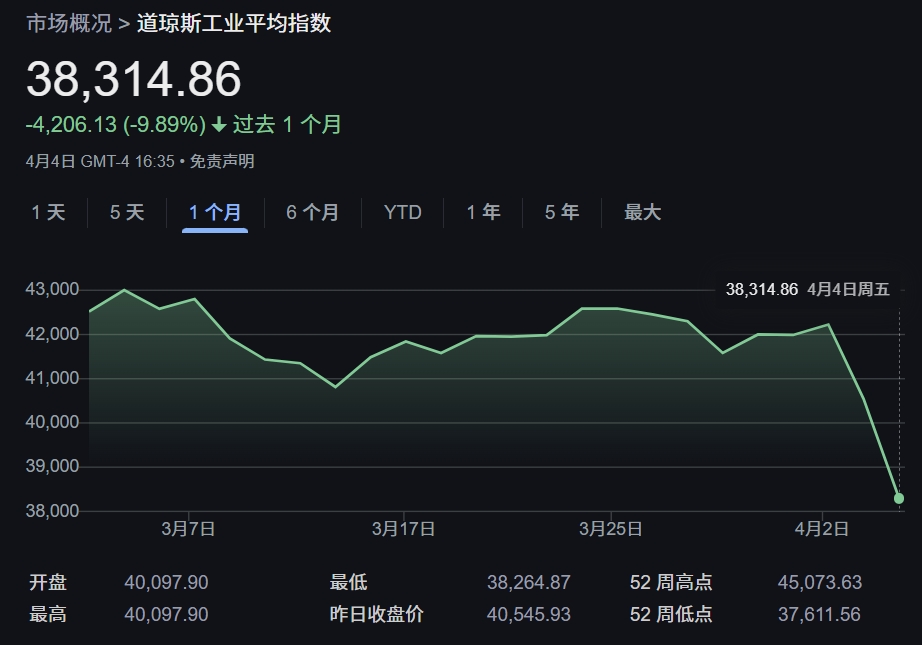Click the 52 周低点 label
922x645 pixels.
tap(671, 614)
